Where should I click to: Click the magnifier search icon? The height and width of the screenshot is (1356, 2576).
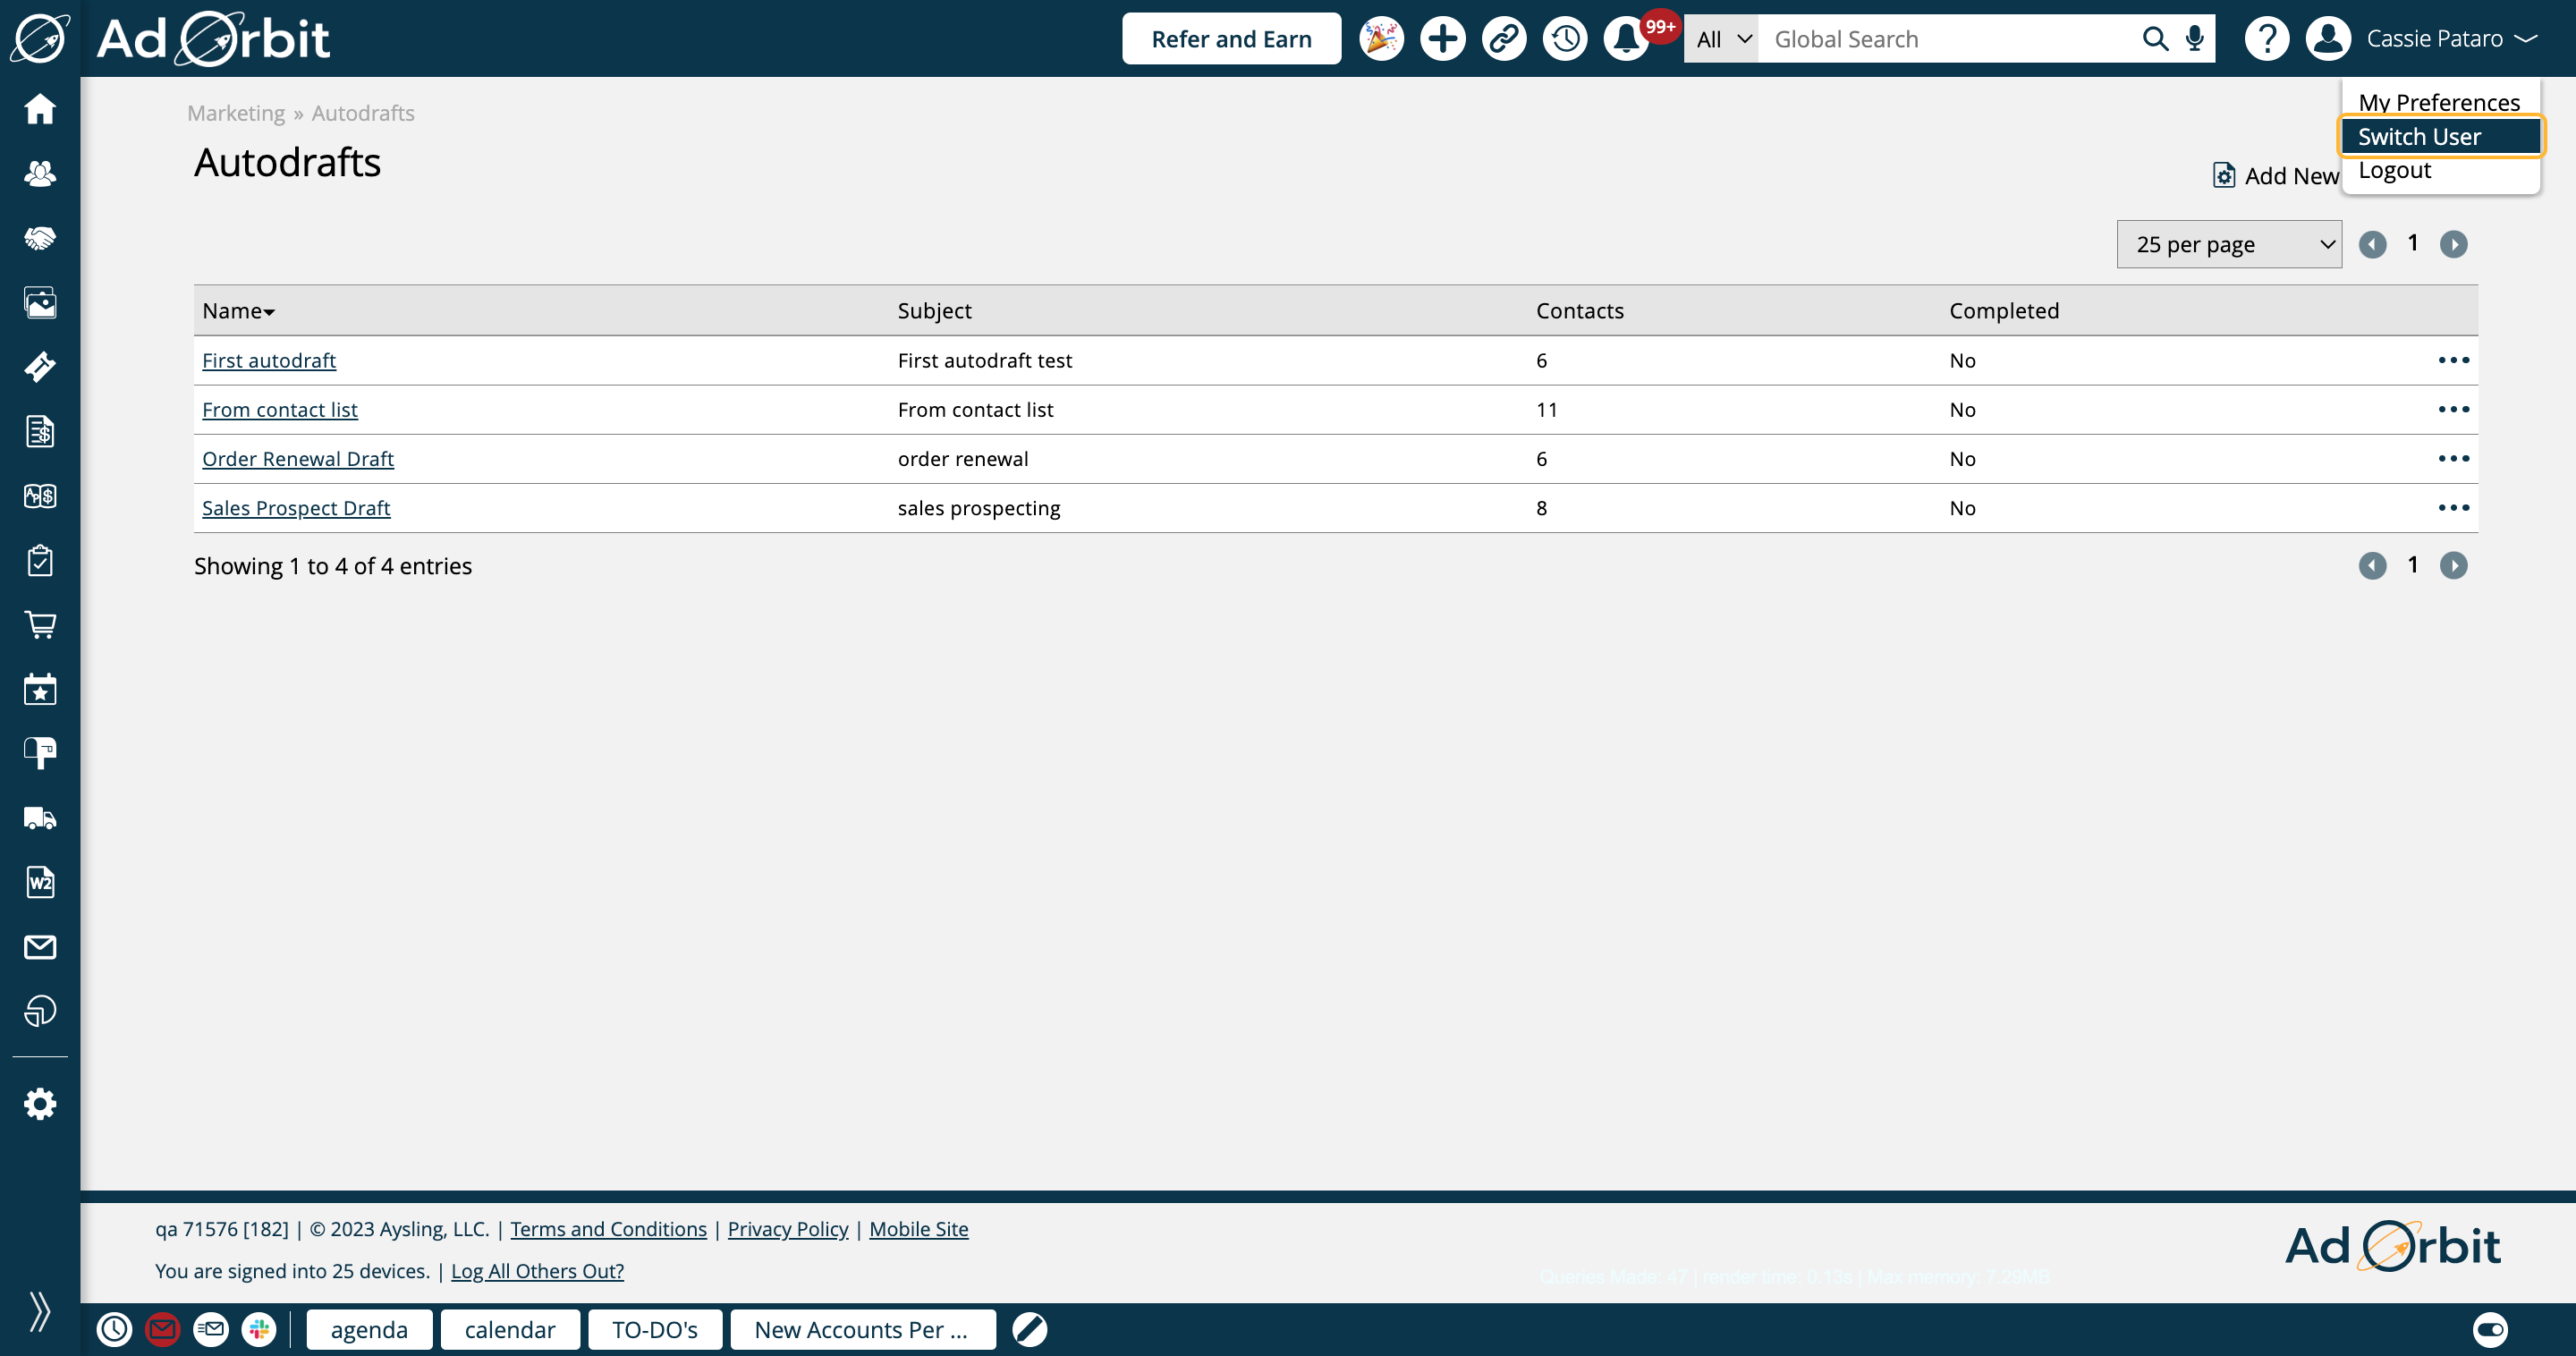(2155, 39)
